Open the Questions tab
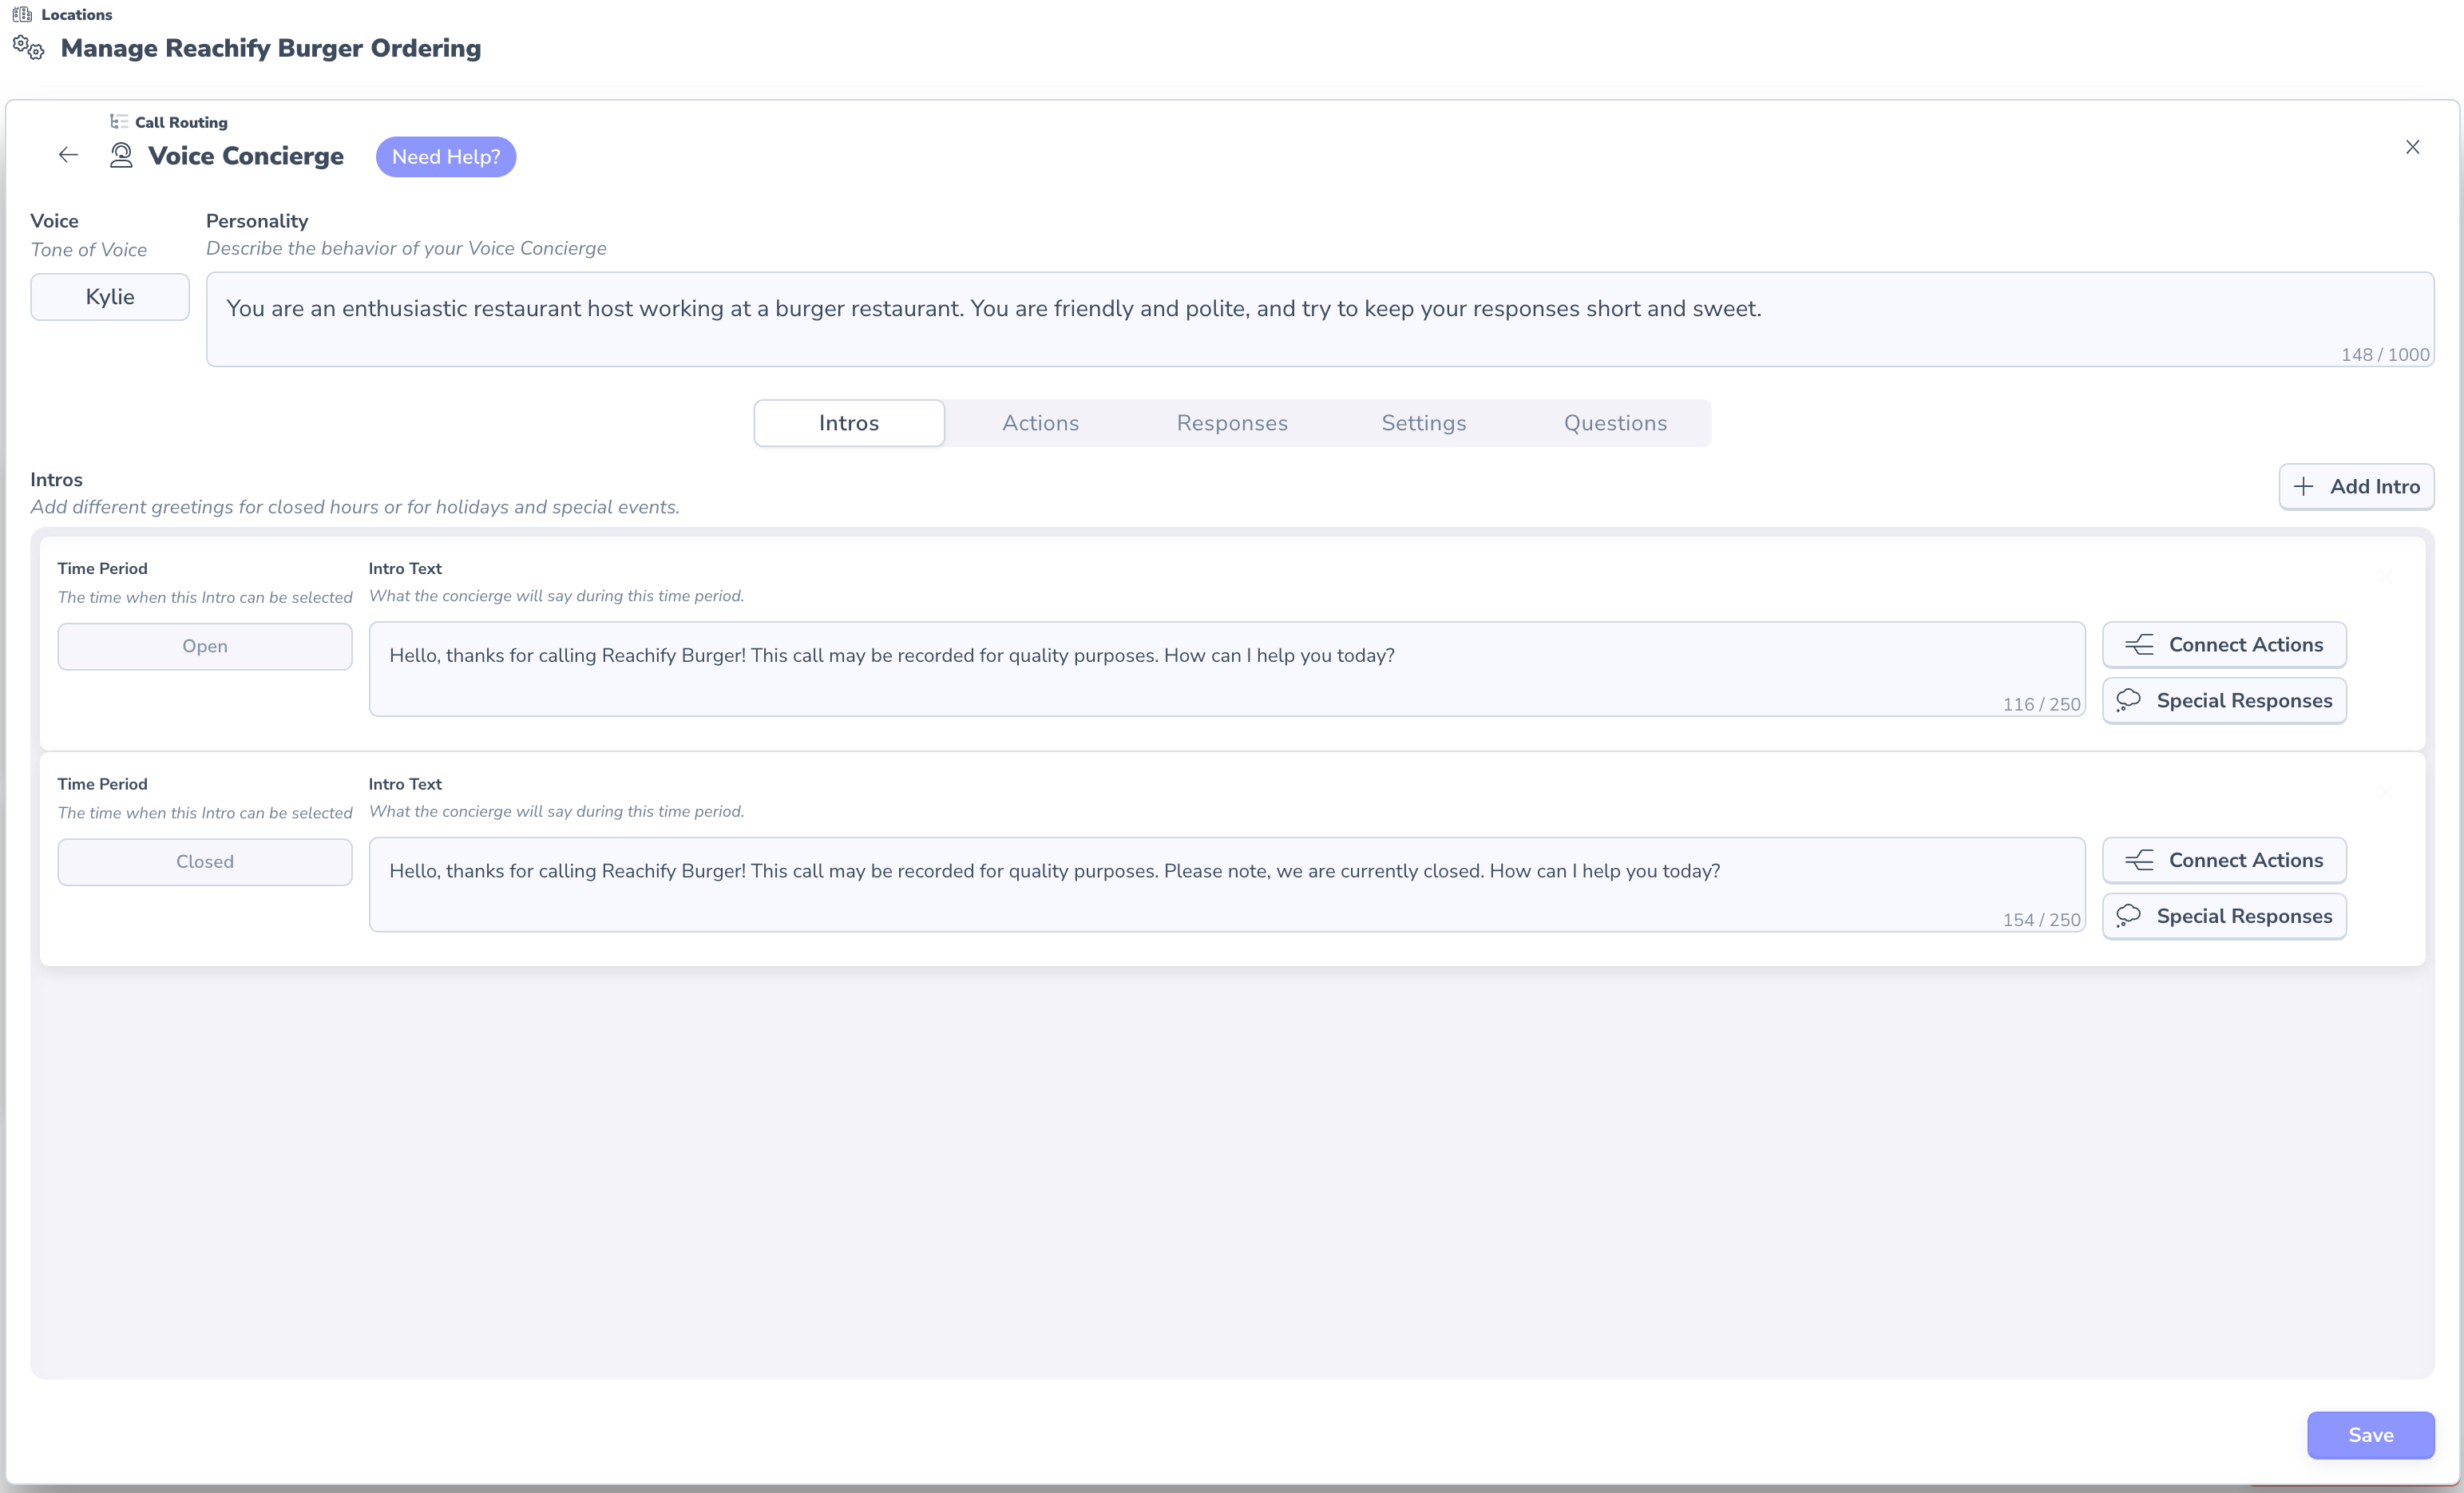This screenshot has width=2464, height=1493. click(x=1615, y=423)
